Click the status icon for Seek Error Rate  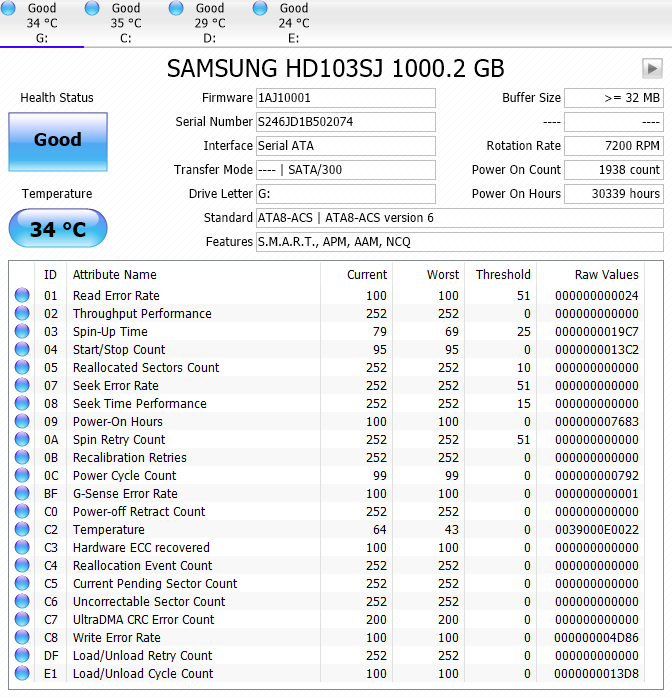(x=22, y=385)
